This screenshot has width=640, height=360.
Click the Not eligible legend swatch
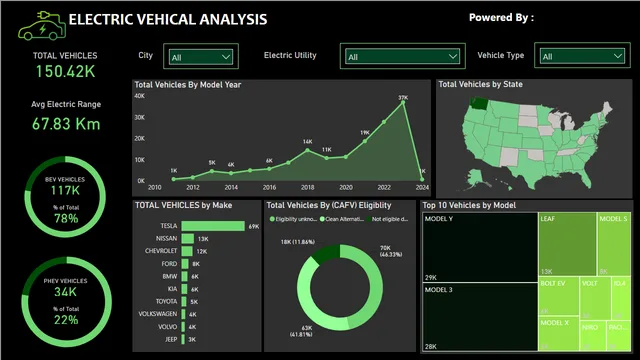coord(369,219)
